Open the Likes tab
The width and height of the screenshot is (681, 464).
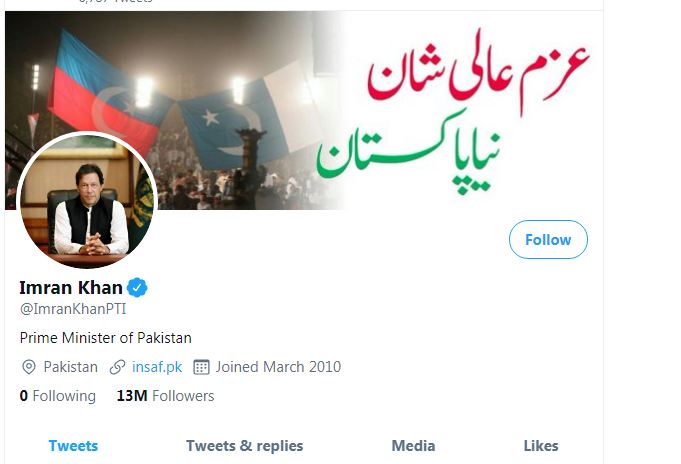[x=541, y=446]
